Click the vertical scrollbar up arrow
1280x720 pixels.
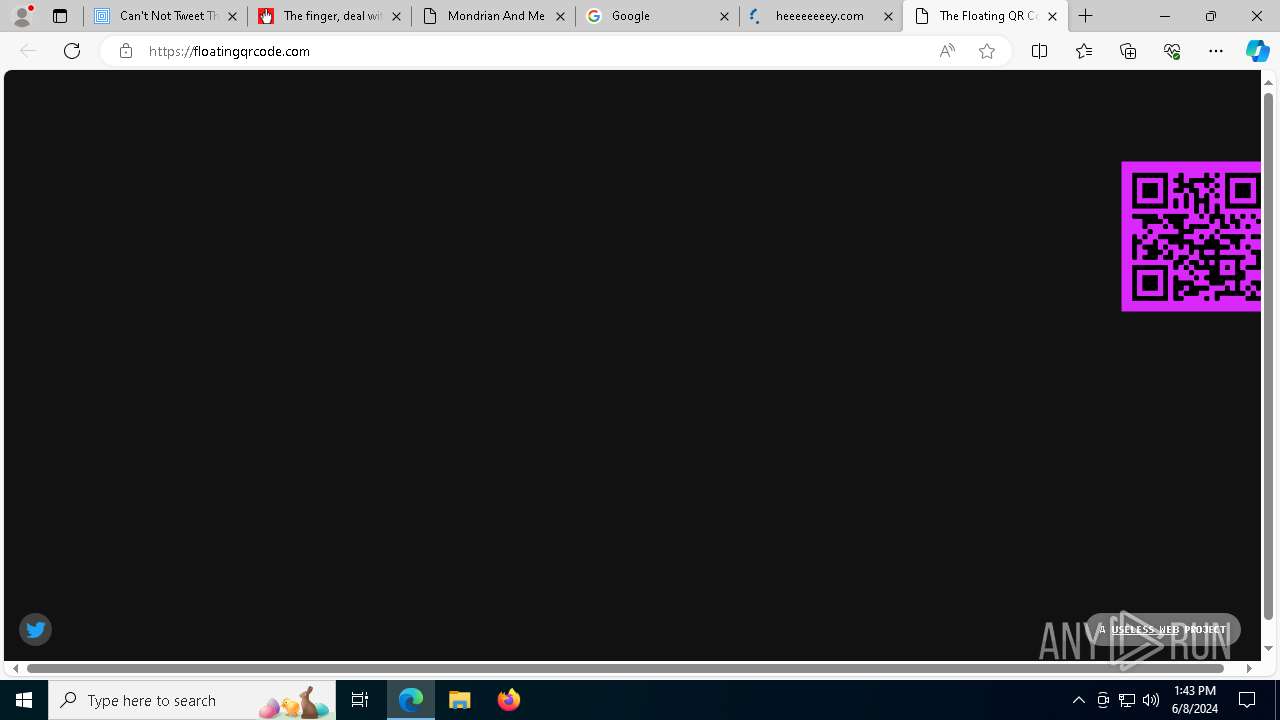[x=1269, y=82]
